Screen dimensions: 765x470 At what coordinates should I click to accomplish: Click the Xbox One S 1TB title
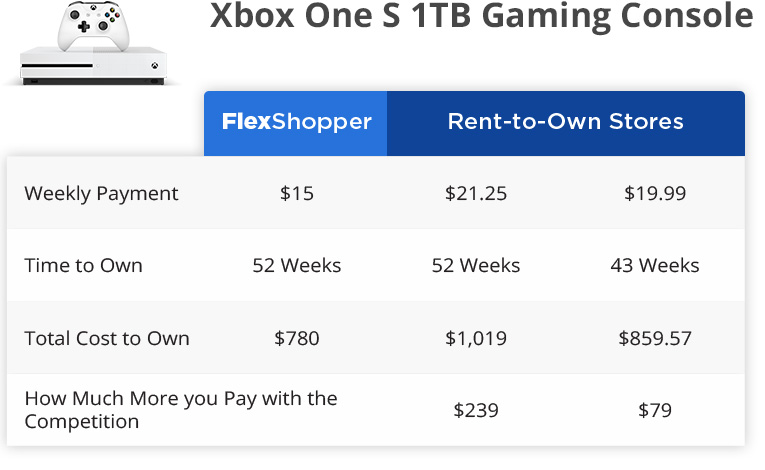tap(481, 17)
